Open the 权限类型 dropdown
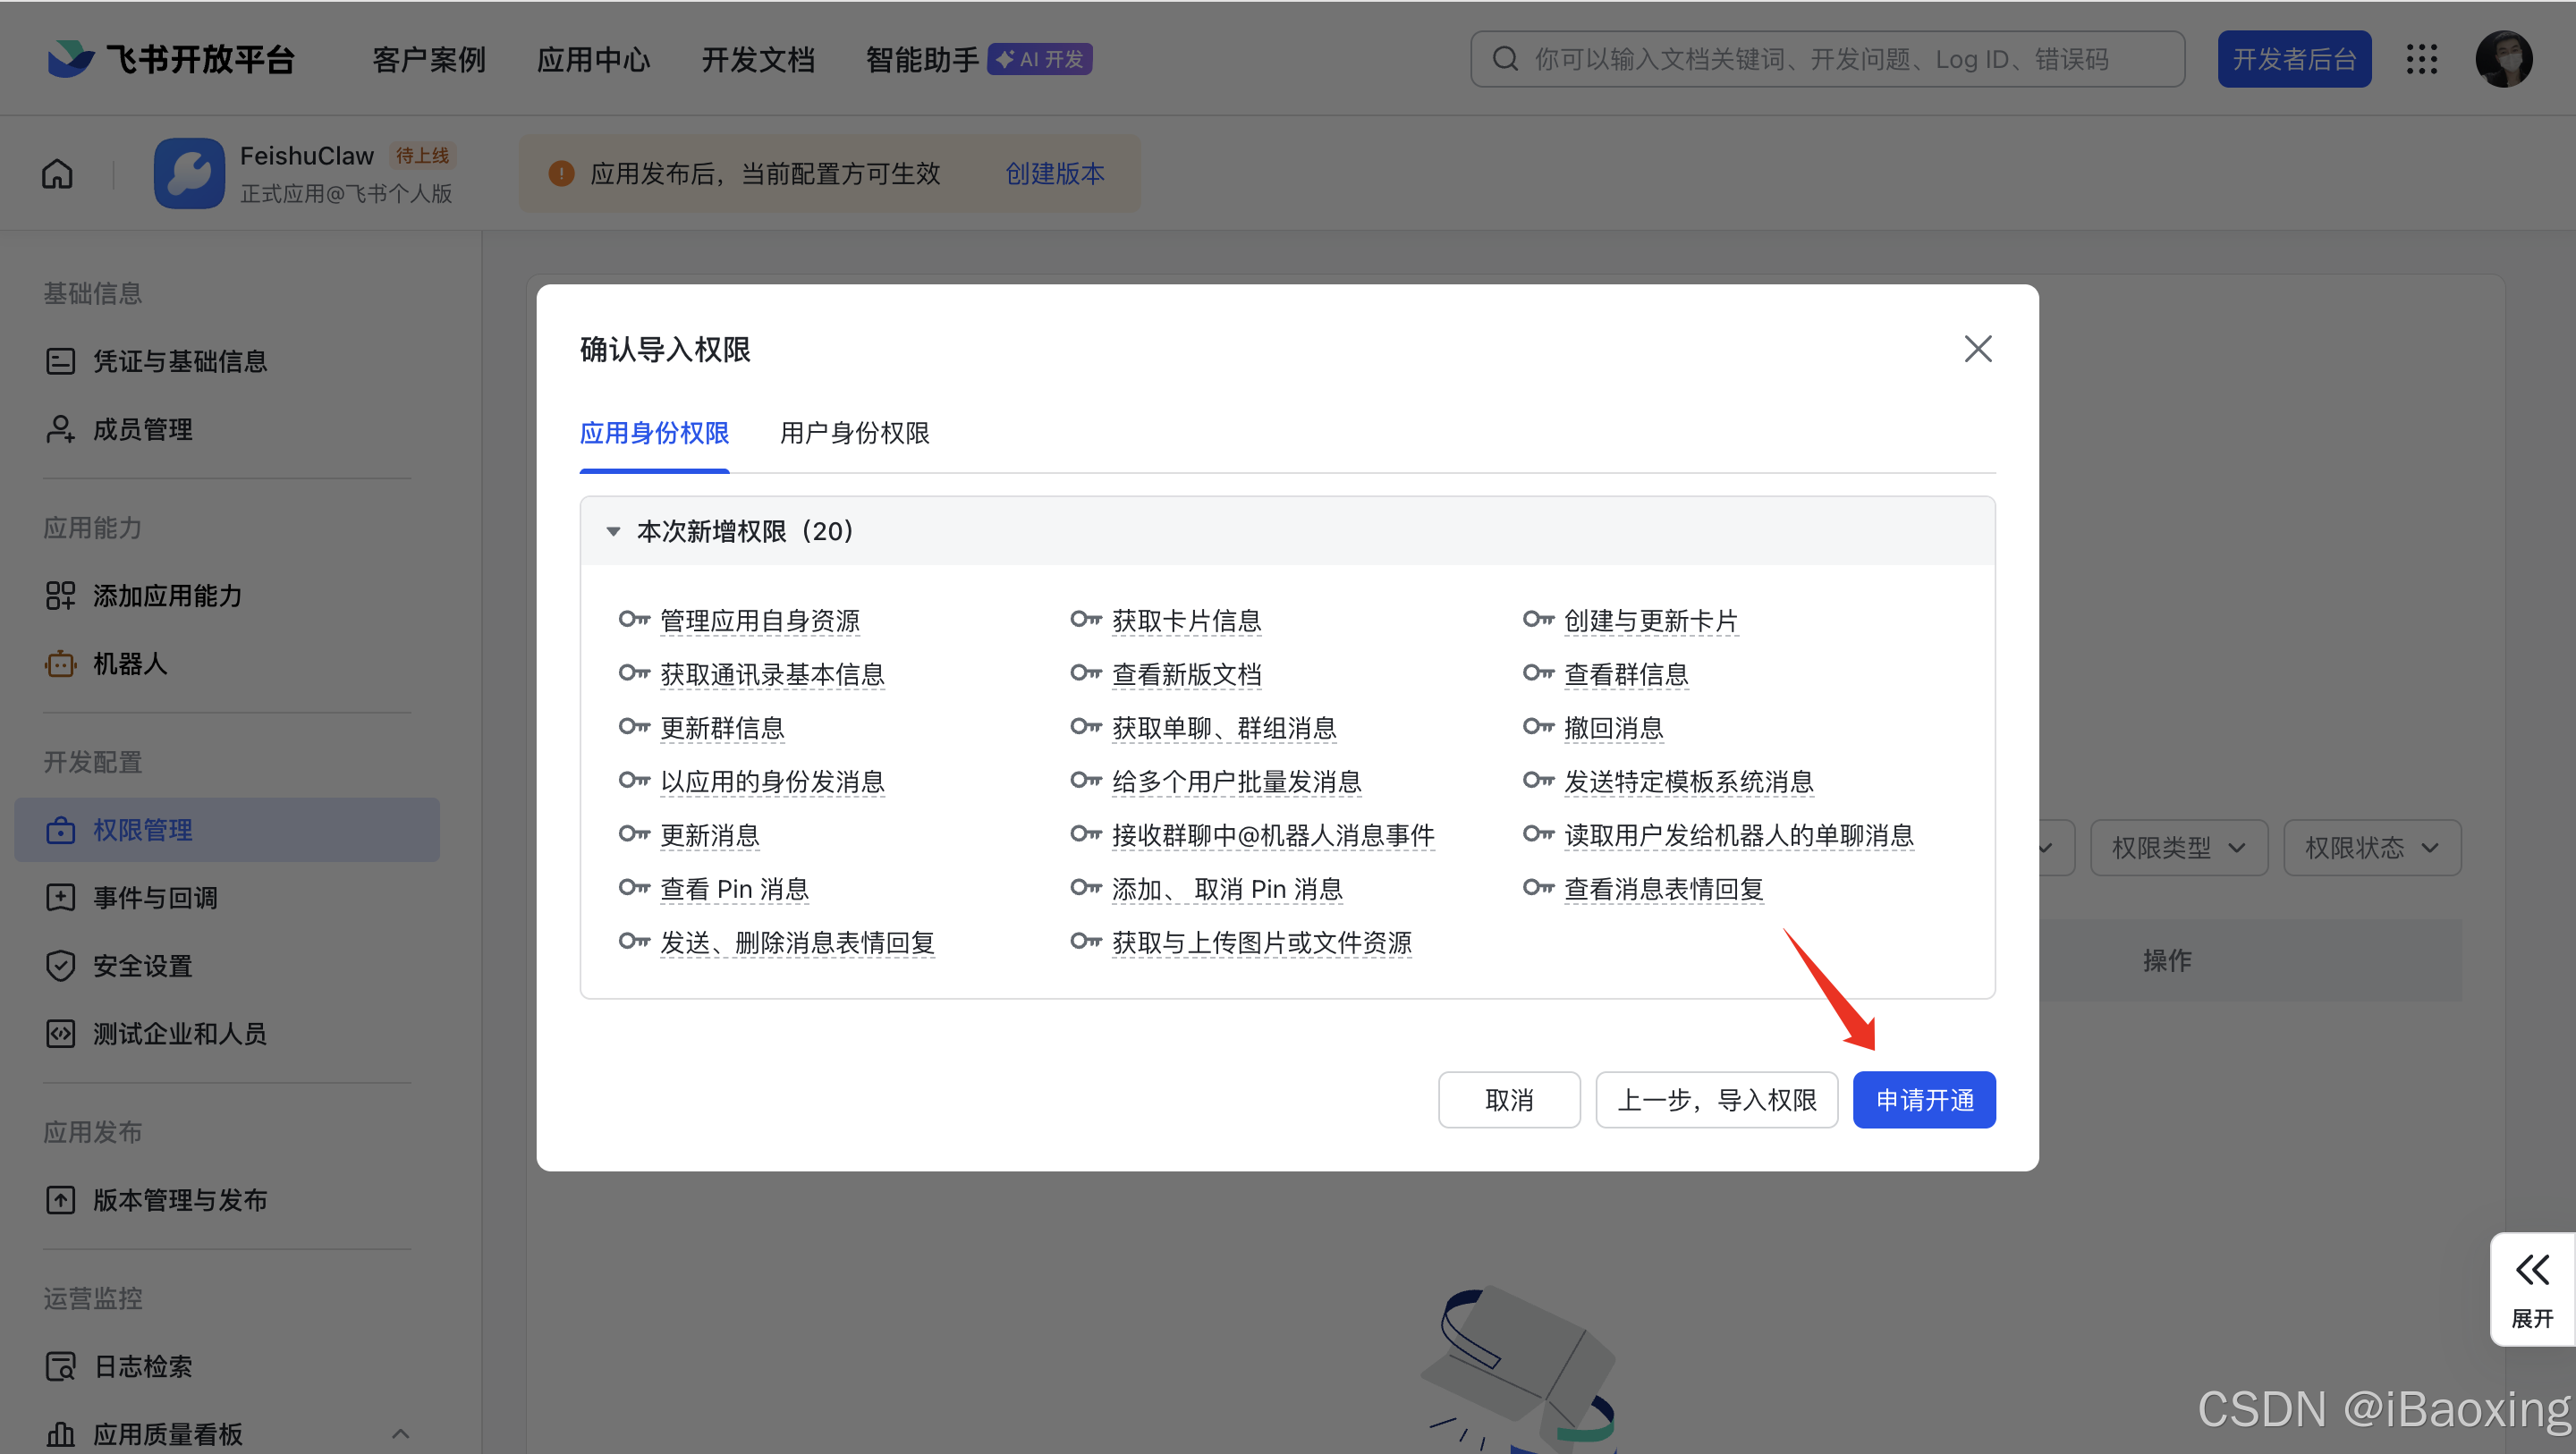 pyautogui.click(x=2178, y=847)
